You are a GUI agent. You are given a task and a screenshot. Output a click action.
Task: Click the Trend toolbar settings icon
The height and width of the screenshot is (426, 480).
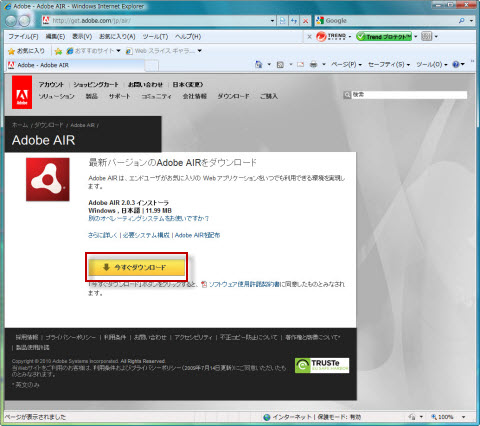[426, 36]
